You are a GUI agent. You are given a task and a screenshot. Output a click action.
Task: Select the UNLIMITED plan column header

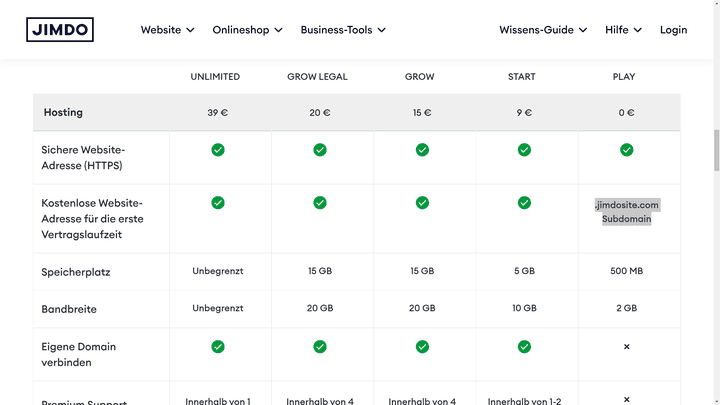coord(215,77)
